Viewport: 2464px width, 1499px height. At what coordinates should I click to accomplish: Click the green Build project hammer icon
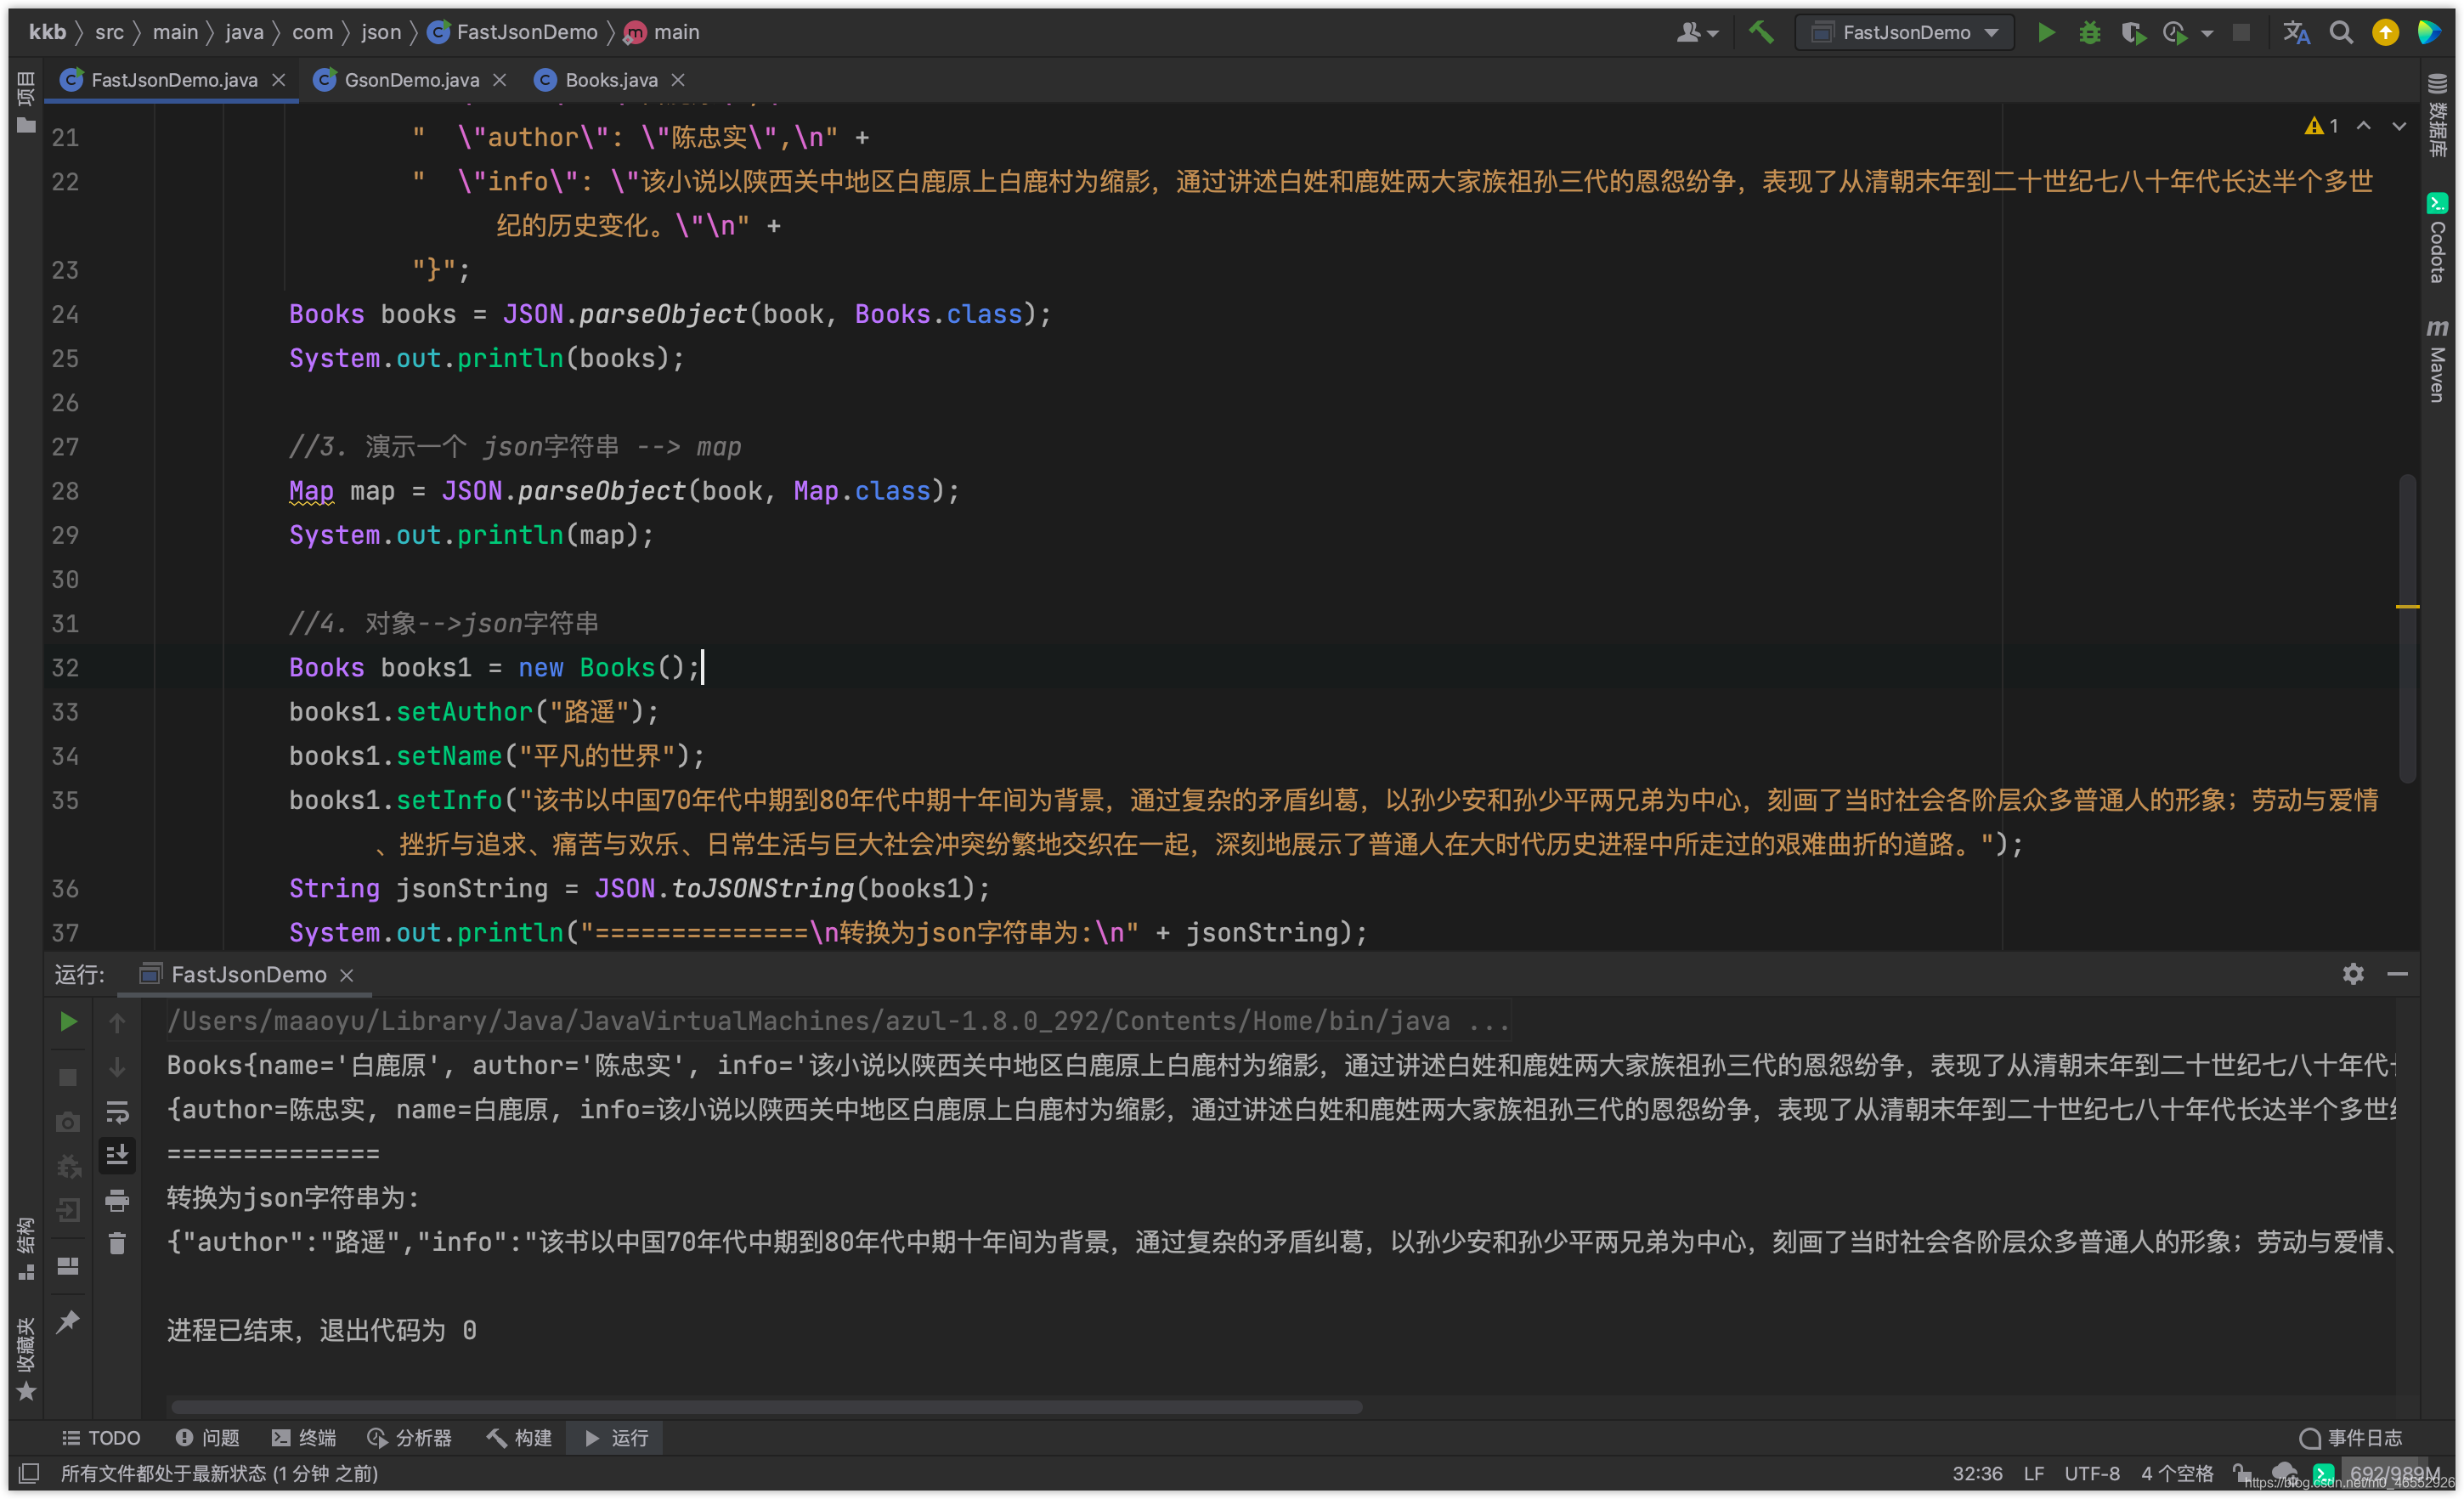[x=1761, y=33]
